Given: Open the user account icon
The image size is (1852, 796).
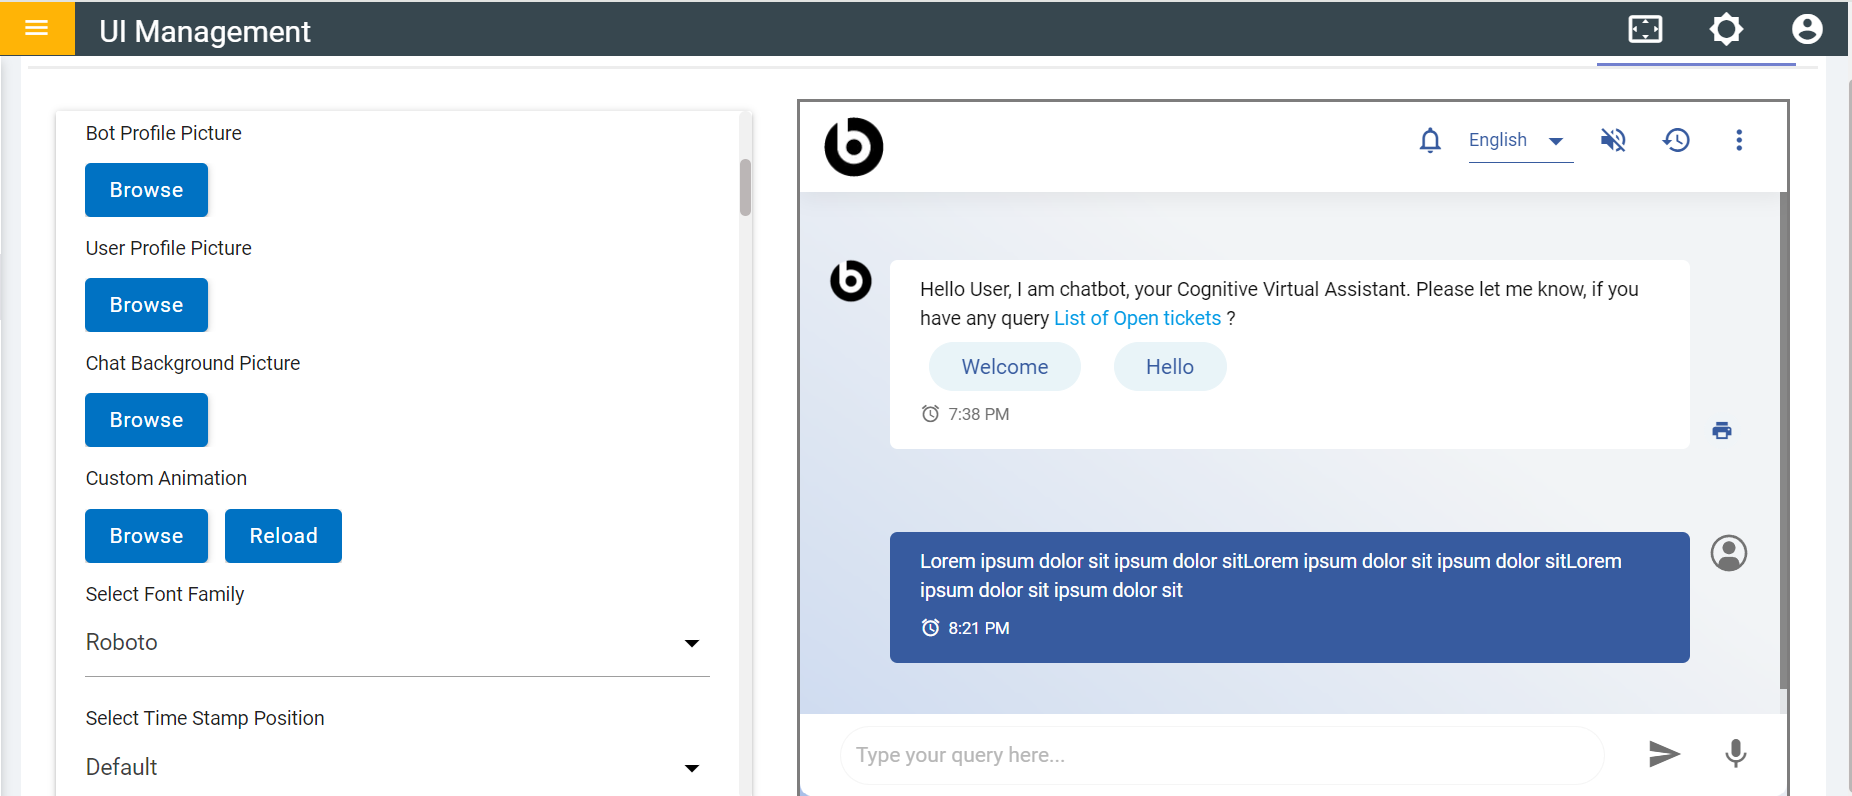Looking at the screenshot, I should (x=1806, y=29).
